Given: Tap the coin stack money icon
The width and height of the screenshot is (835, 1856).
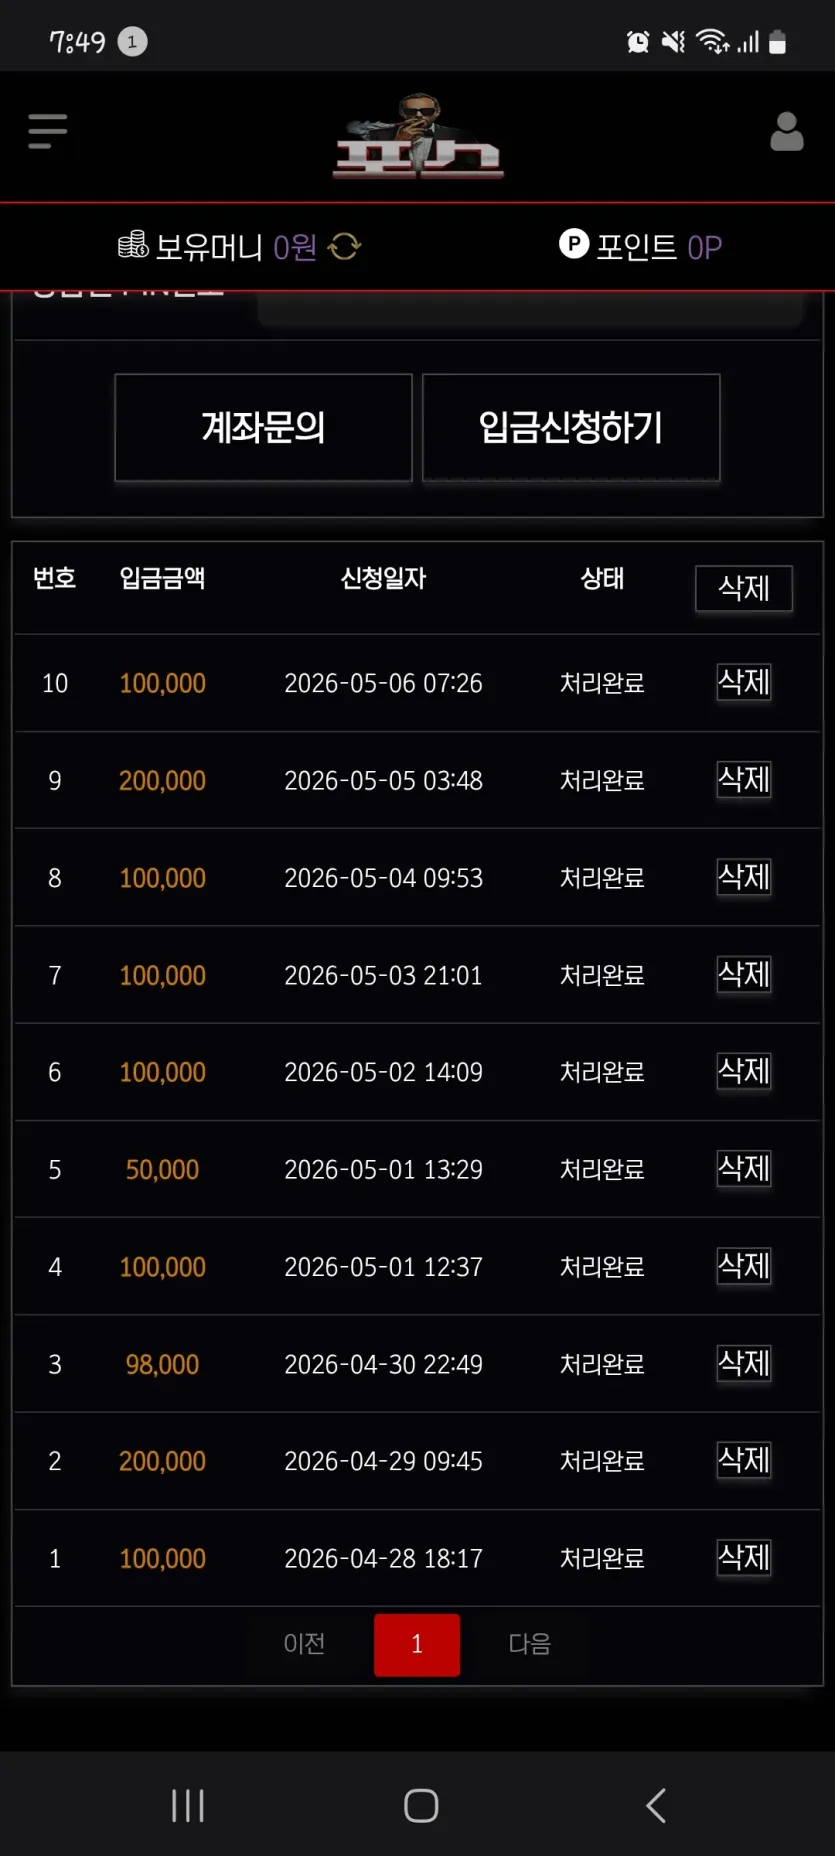Looking at the screenshot, I should click(x=133, y=245).
